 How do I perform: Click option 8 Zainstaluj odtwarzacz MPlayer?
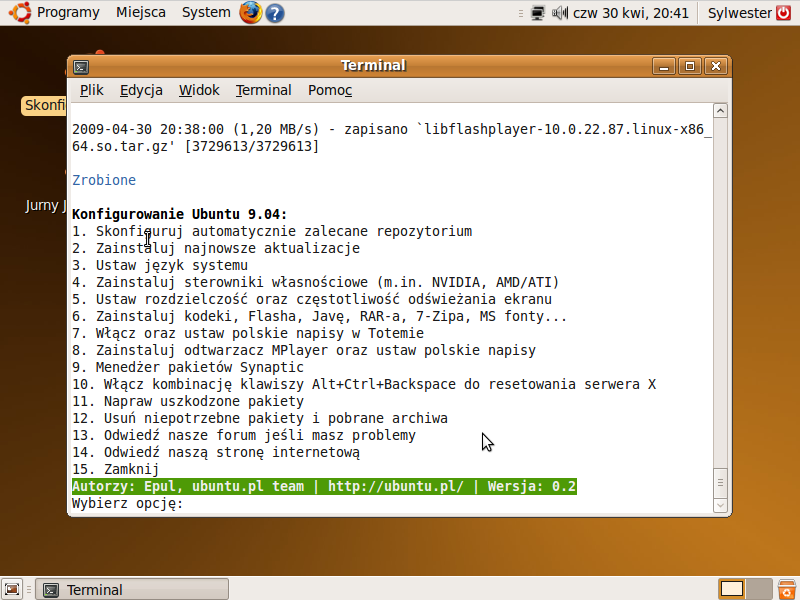pyautogui.click(x=304, y=351)
